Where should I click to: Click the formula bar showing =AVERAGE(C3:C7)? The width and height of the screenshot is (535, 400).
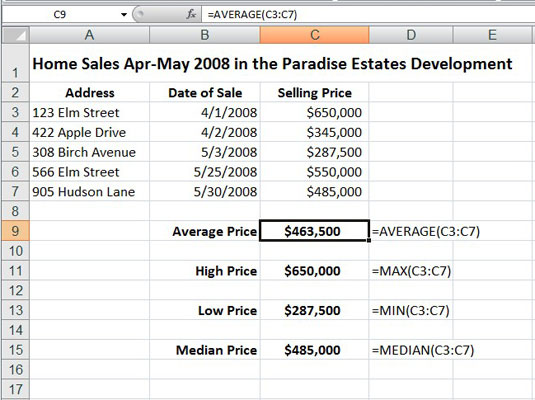(368, 14)
